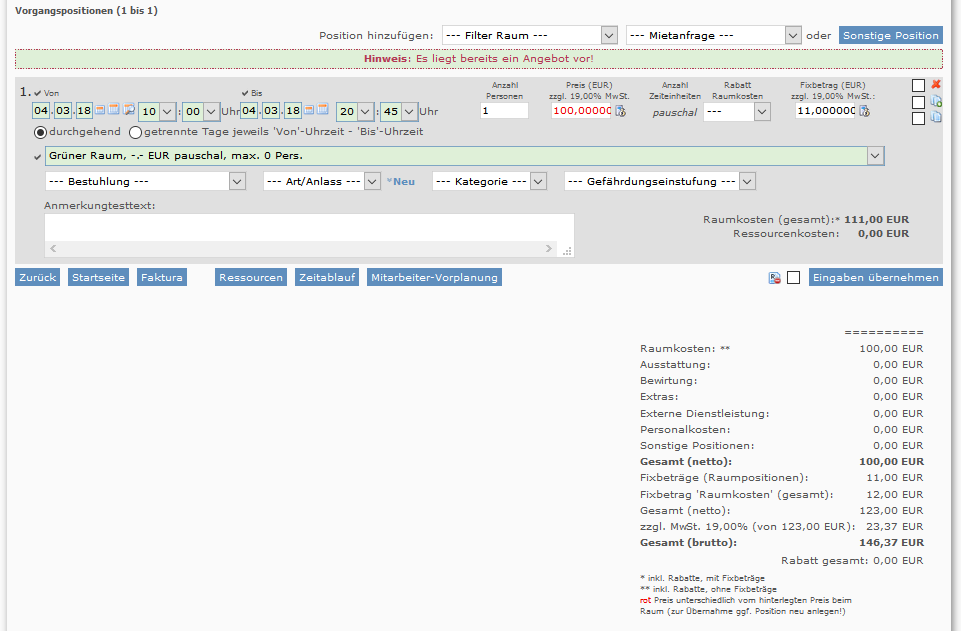Tick the checkbox beside the red delete X
This screenshot has height=631, width=961.
tap(918, 86)
